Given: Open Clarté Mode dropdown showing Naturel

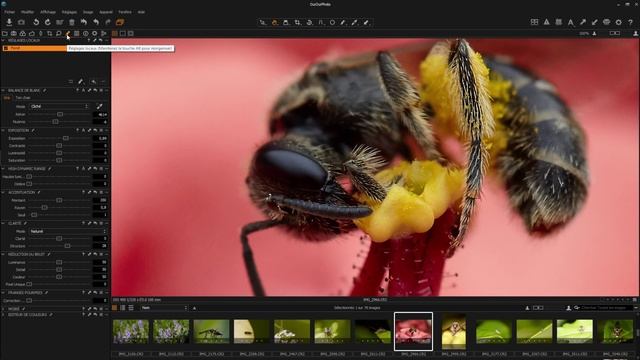Looking at the screenshot, I should pos(68,231).
